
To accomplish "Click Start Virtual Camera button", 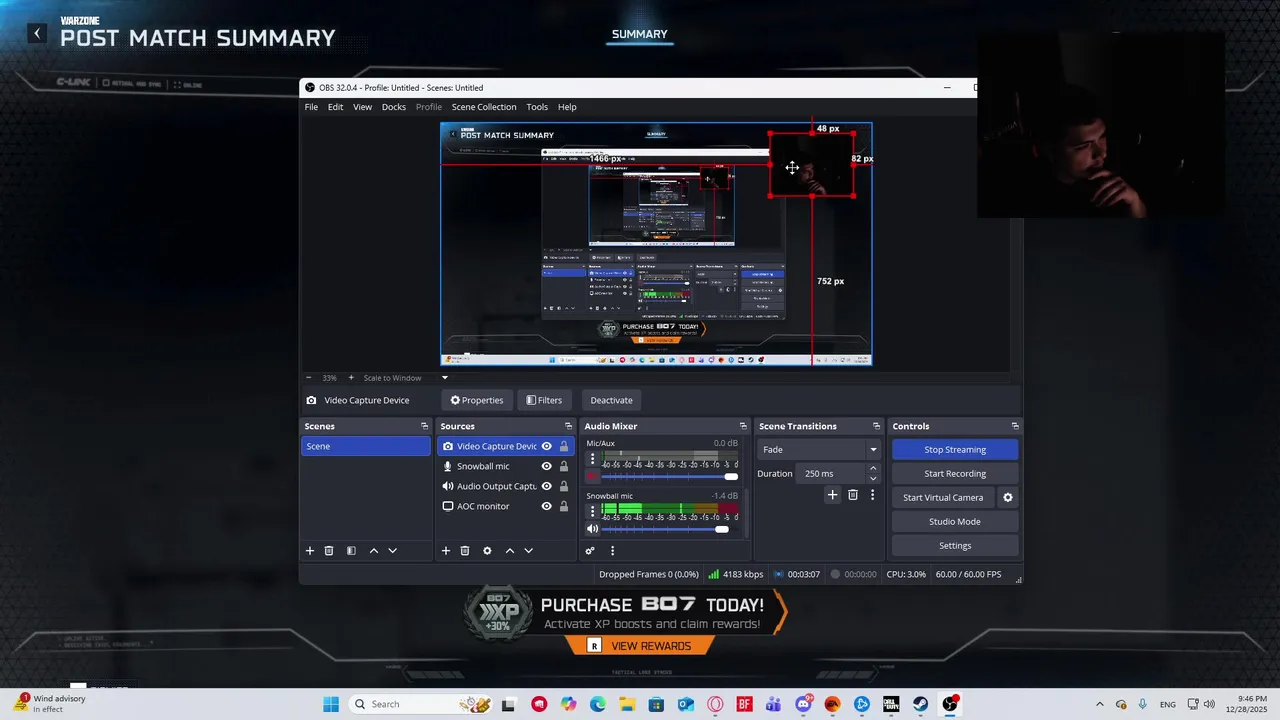I will (x=943, y=498).
